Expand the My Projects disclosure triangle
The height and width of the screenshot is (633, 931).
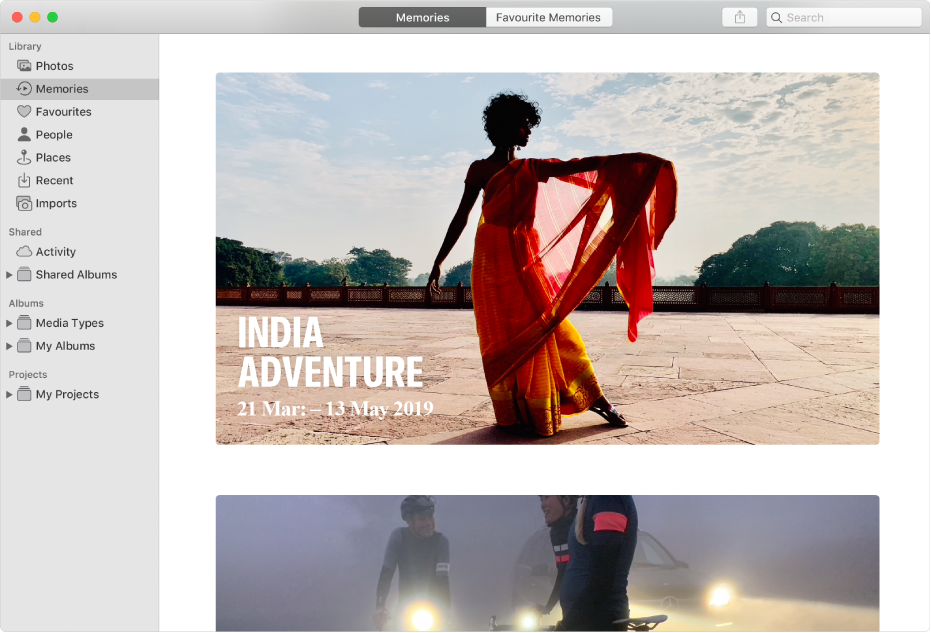tap(9, 395)
